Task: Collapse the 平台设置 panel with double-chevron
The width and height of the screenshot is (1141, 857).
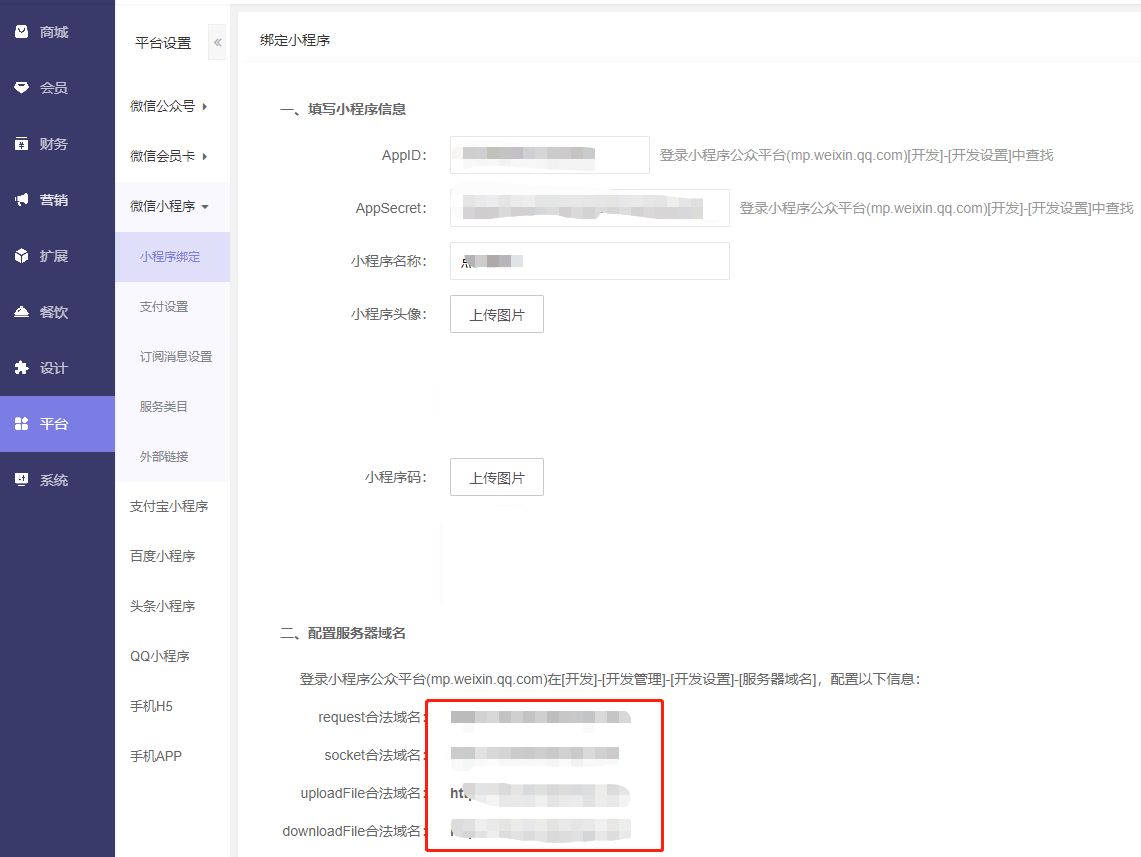Action: pos(217,43)
